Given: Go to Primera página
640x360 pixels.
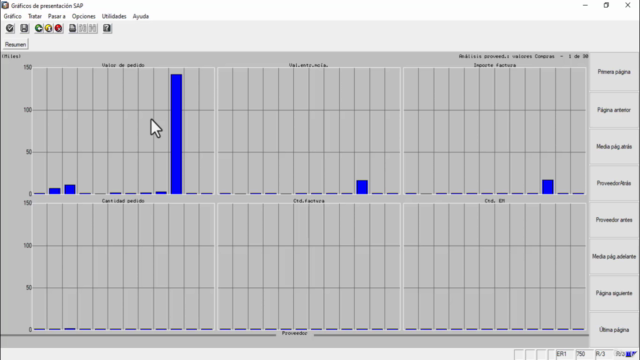Looking at the screenshot, I should coord(614,72).
